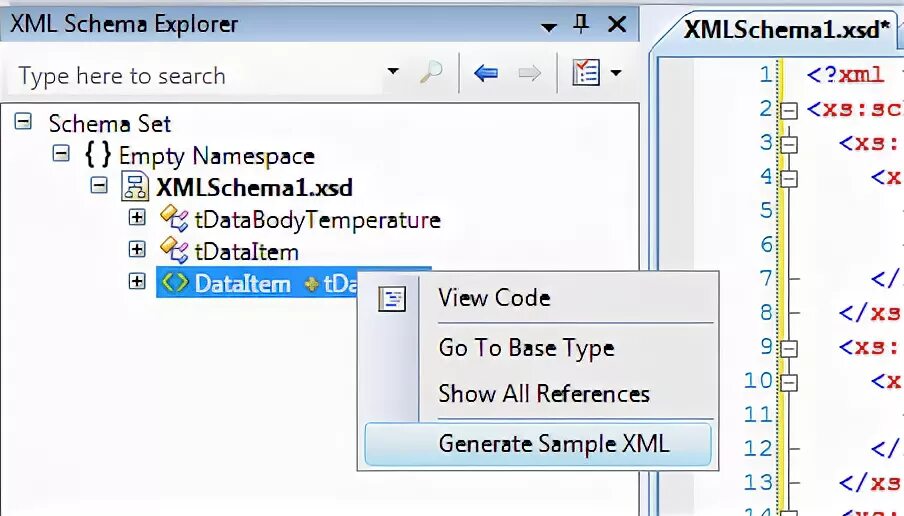Open the search box dropdown arrow

pyautogui.click(x=393, y=71)
